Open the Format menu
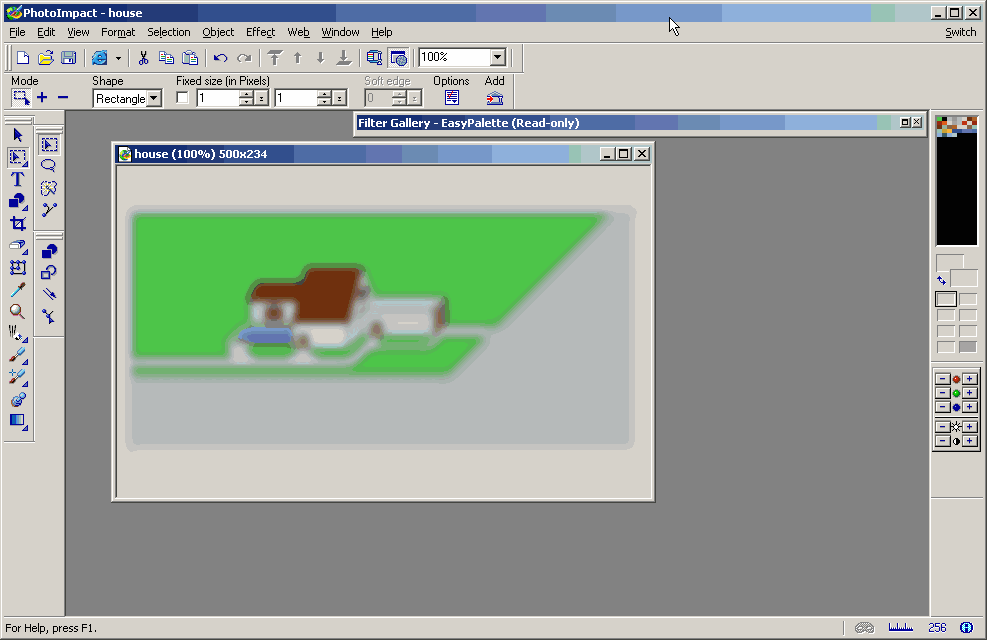 118,32
